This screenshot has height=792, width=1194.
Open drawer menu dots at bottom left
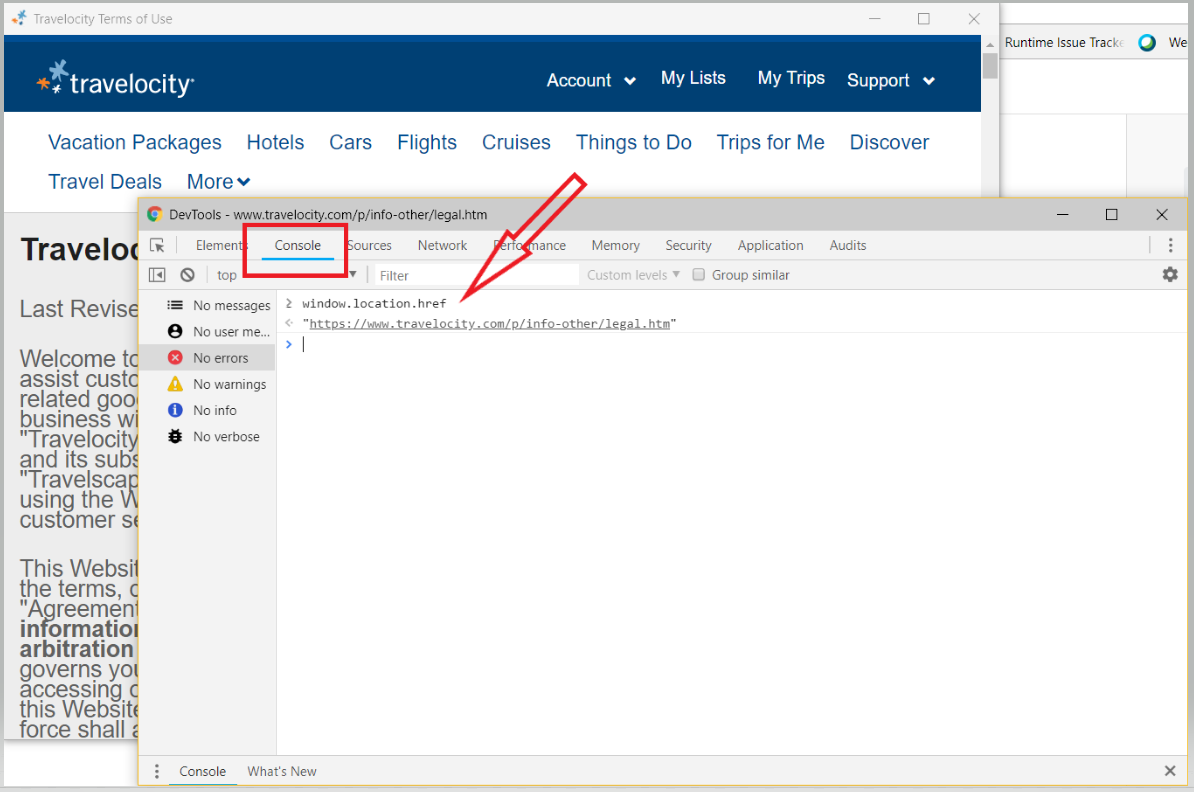click(x=157, y=771)
